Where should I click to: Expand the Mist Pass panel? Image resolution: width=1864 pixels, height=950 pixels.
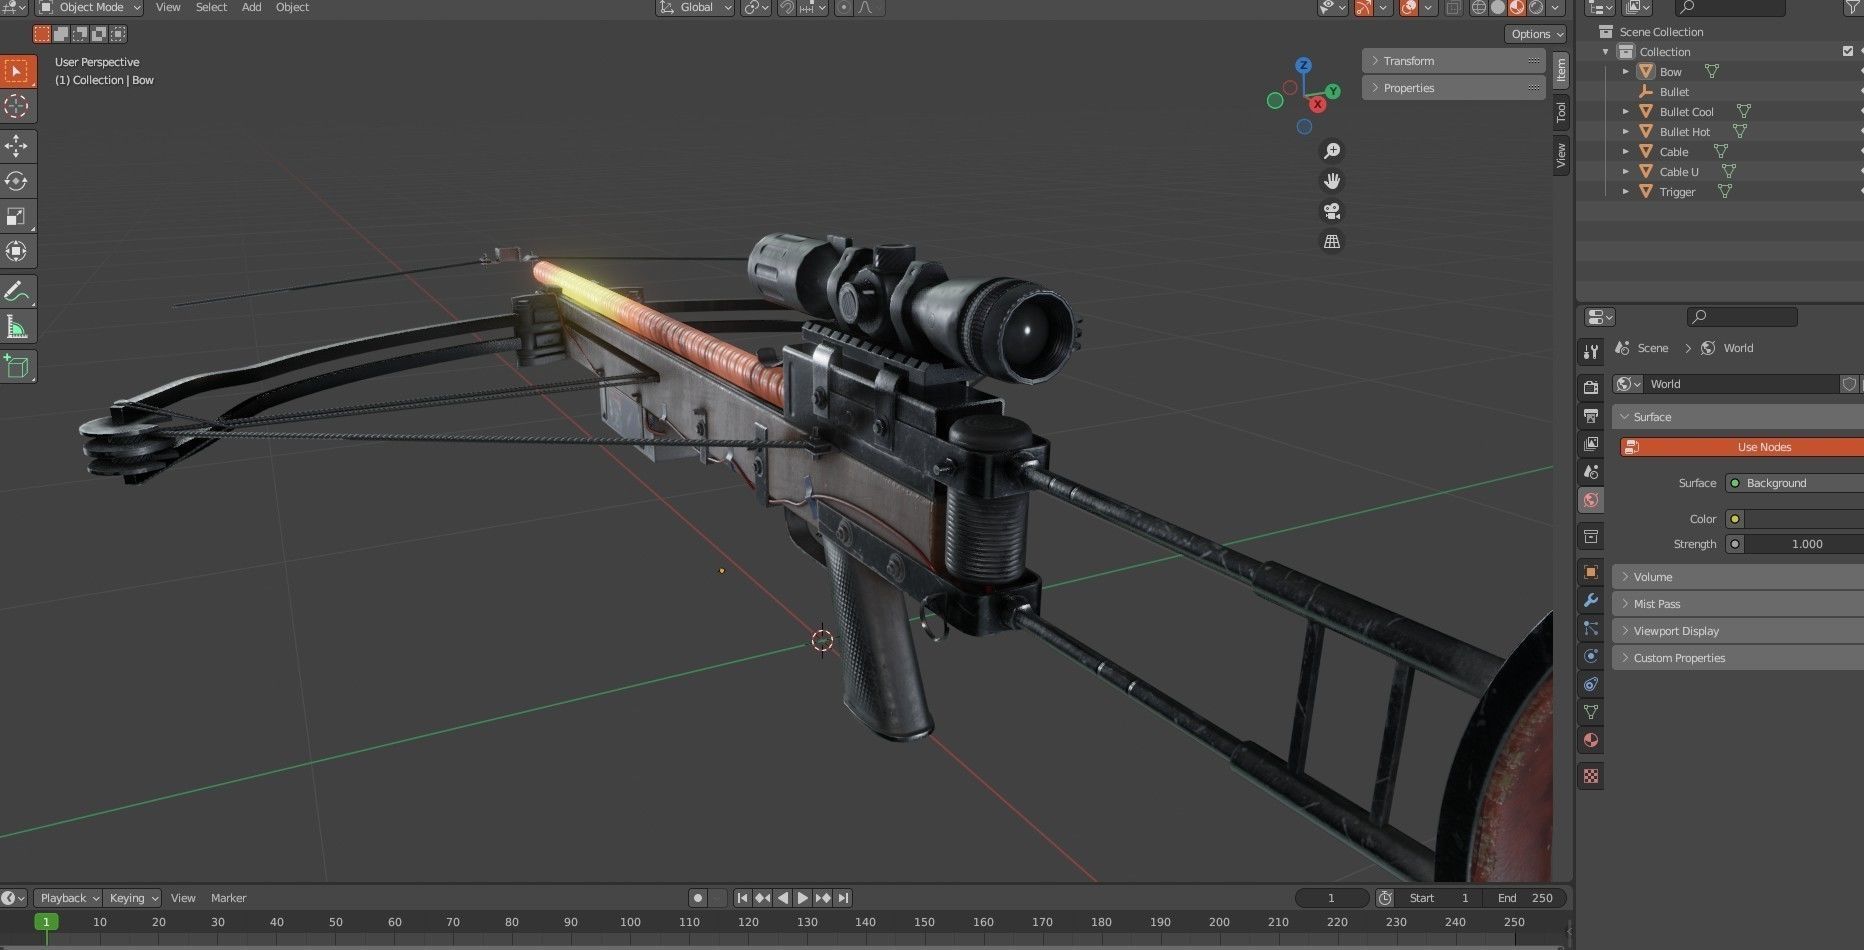[x=1738, y=604]
